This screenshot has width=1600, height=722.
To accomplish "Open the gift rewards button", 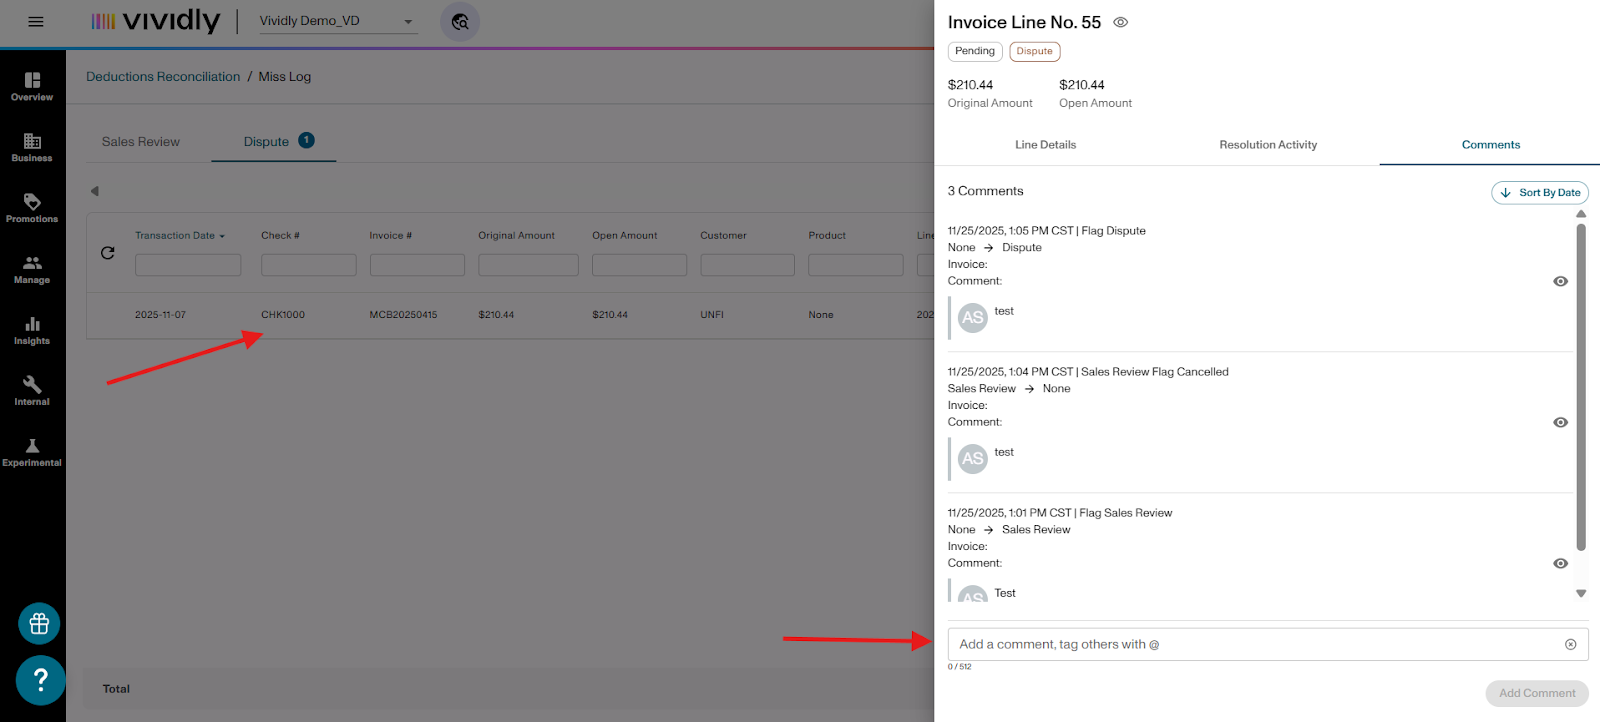I will coord(39,624).
